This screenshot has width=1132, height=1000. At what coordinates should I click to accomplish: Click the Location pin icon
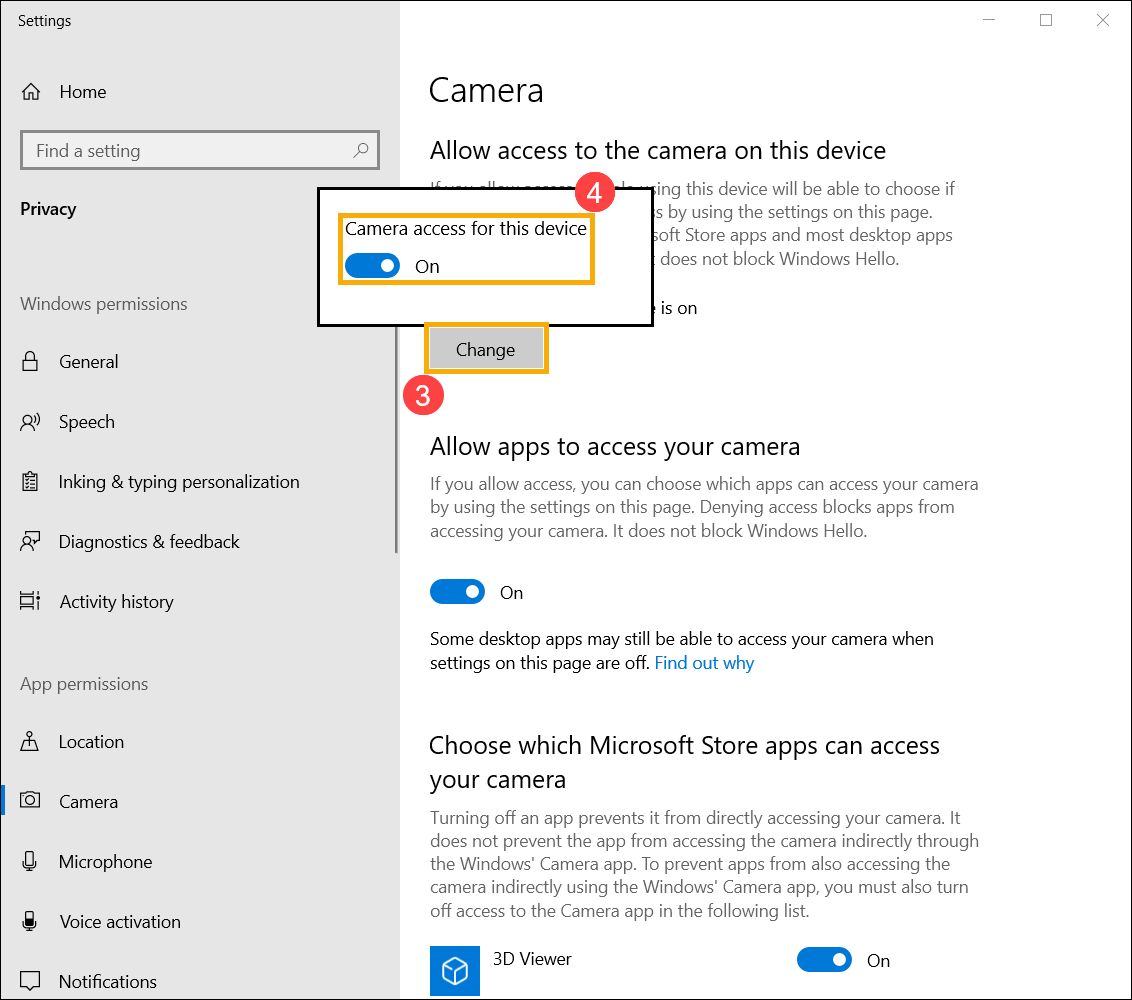[x=30, y=742]
